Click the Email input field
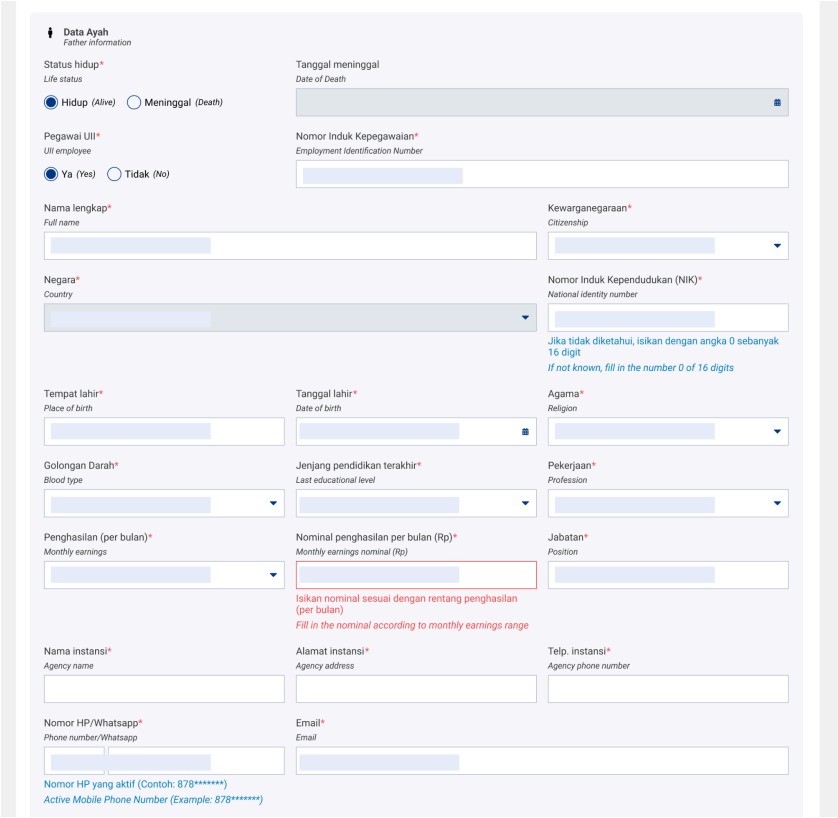The width and height of the screenshot is (838, 818). pyautogui.click(x=541, y=761)
